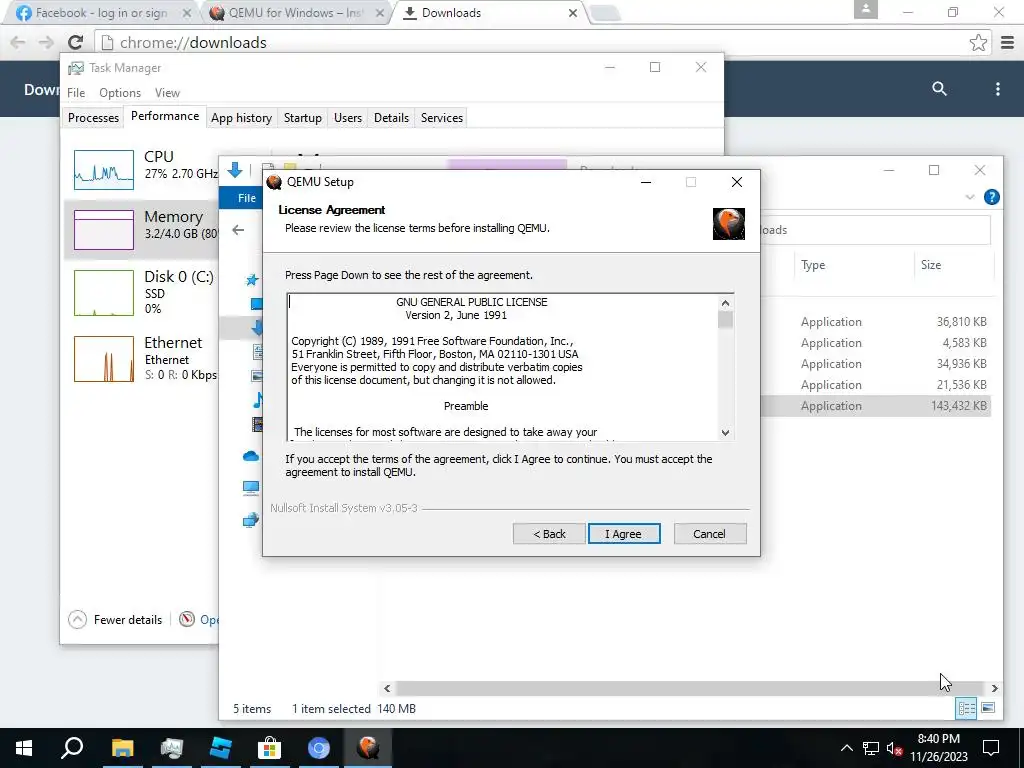The image size is (1024, 768).
Task: Switch to the Facebook browser tab
Action: coord(101,13)
